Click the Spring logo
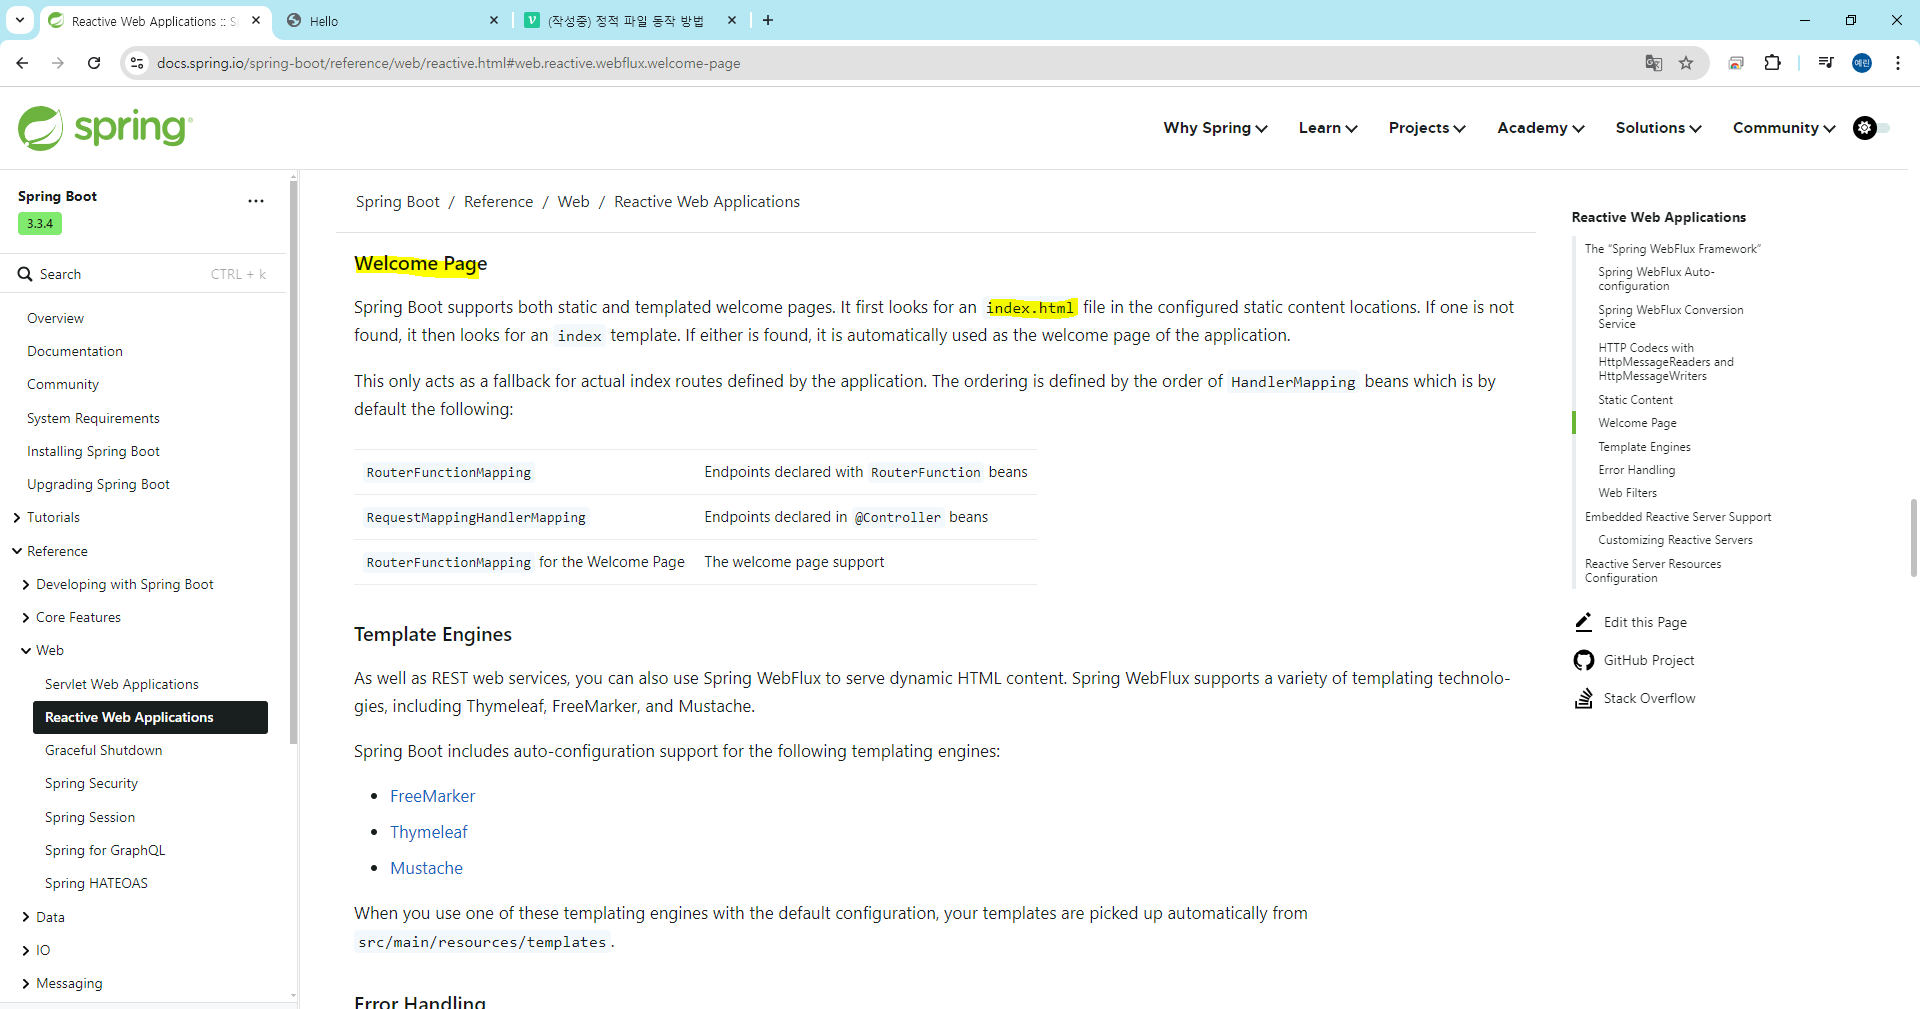This screenshot has width=1920, height=1009. coord(105,128)
